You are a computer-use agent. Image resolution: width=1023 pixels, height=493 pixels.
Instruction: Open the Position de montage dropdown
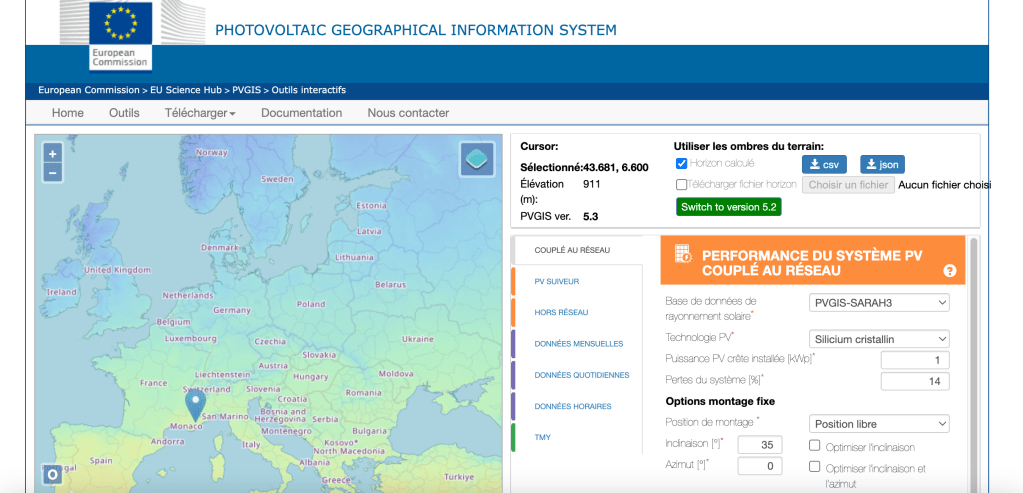coord(879,424)
